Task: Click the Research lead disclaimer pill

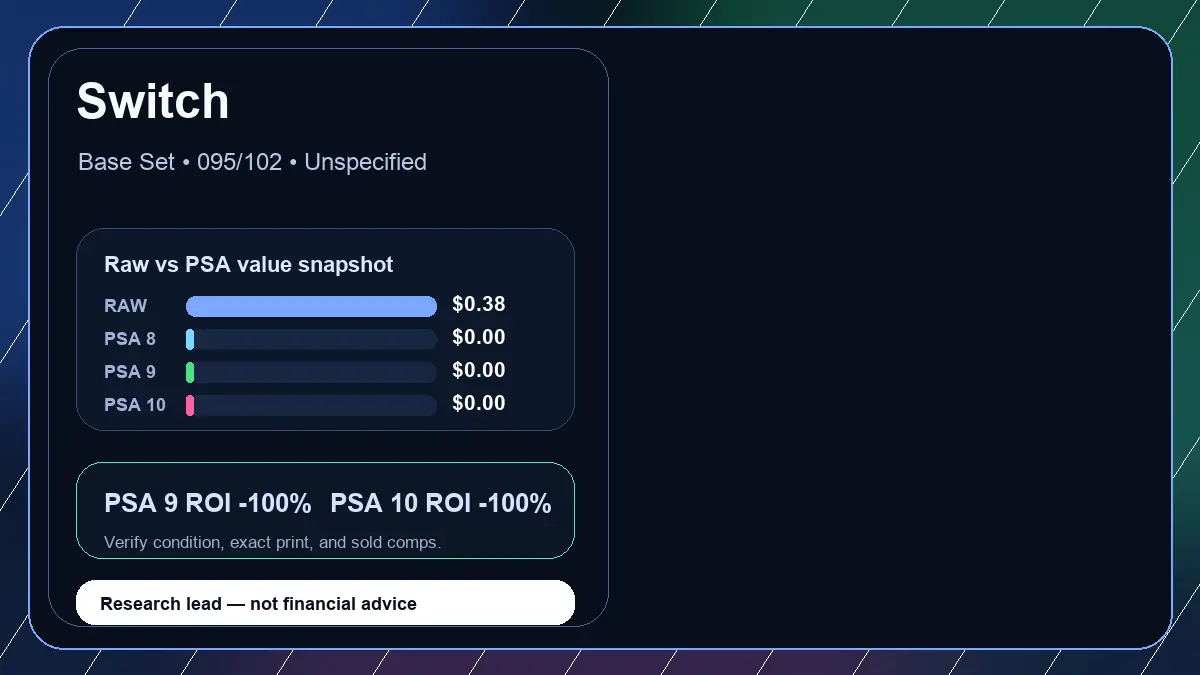Action: click(325, 603)
